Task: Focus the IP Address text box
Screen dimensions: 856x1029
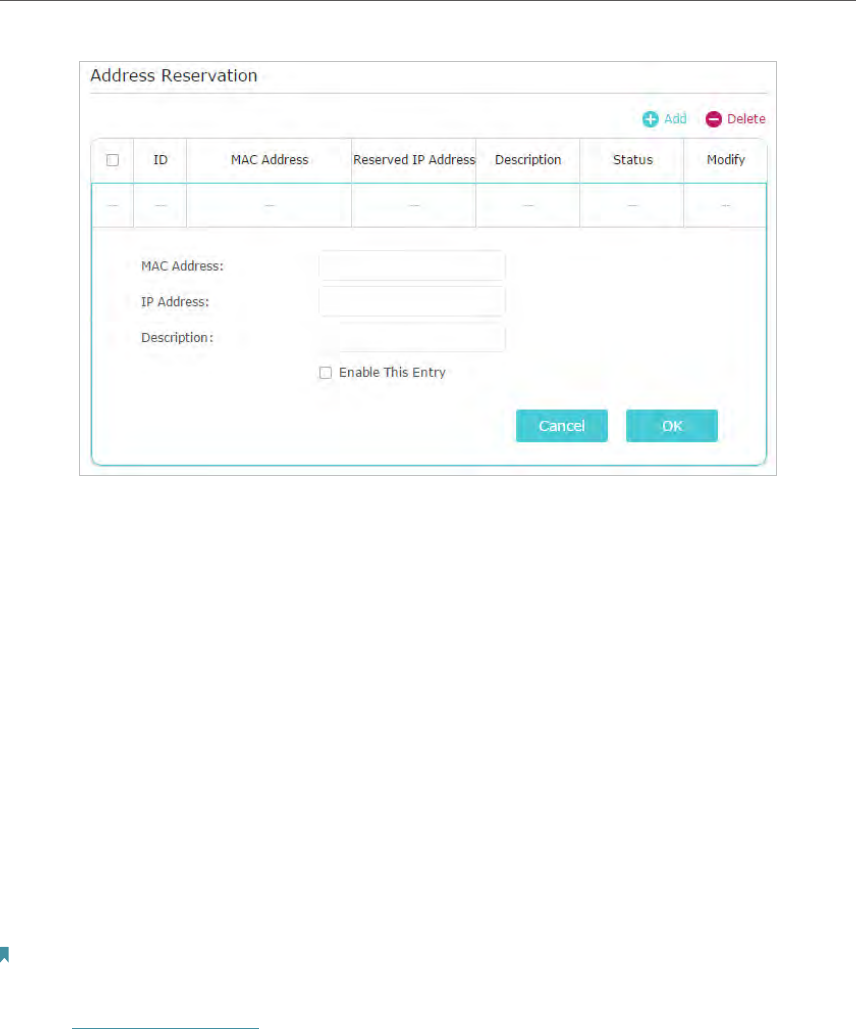Action: (x=412, y=301)
